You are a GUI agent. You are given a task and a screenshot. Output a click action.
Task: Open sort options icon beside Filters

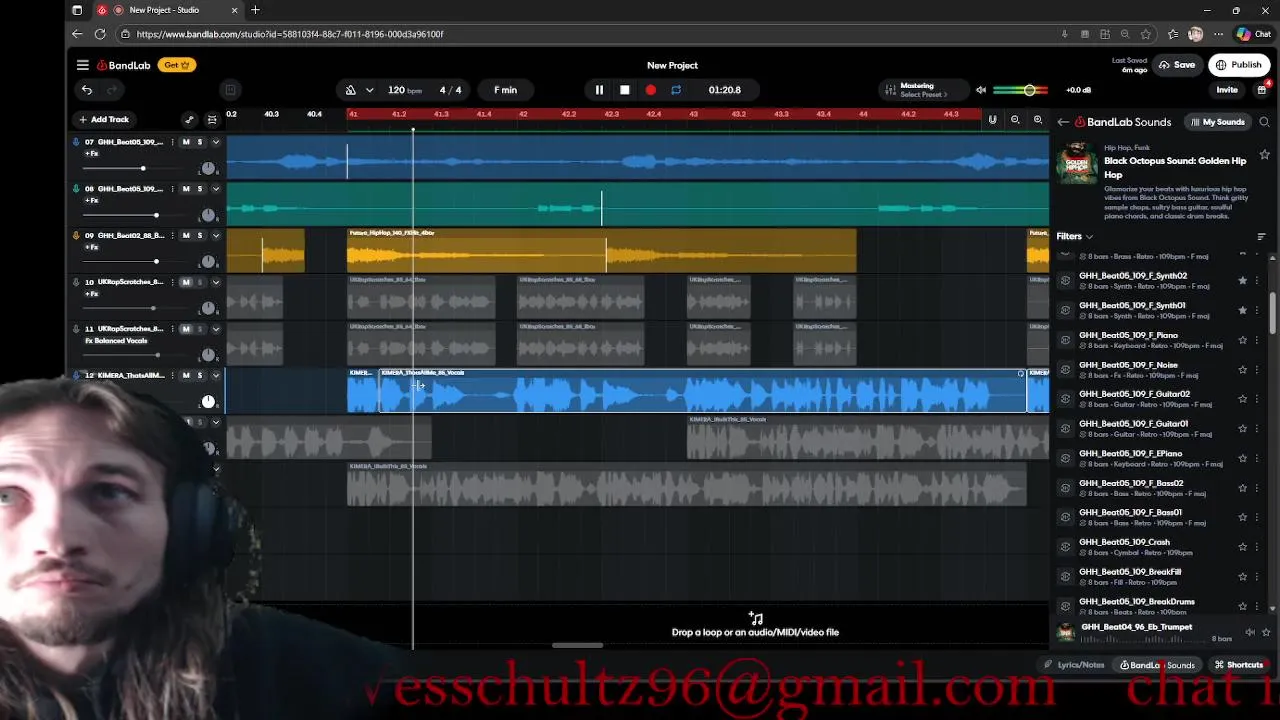click(1261, 237)
